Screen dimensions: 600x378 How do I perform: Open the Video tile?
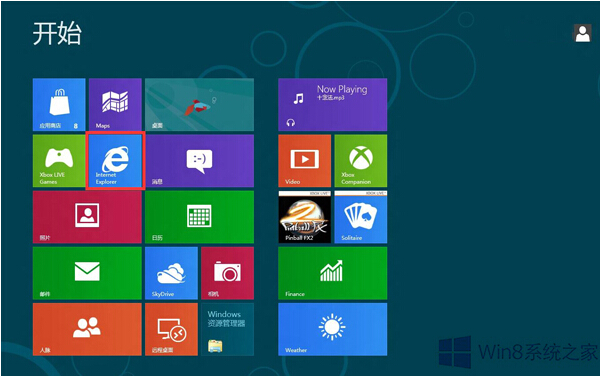[305, 161]
